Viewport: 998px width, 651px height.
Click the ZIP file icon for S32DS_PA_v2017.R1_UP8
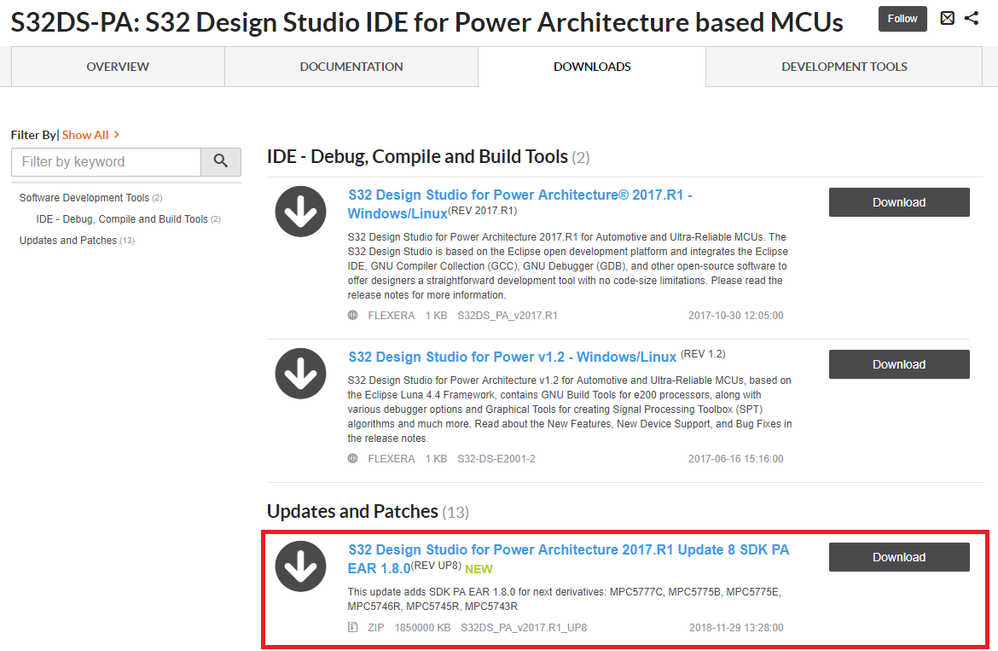[x=353, y=627]
